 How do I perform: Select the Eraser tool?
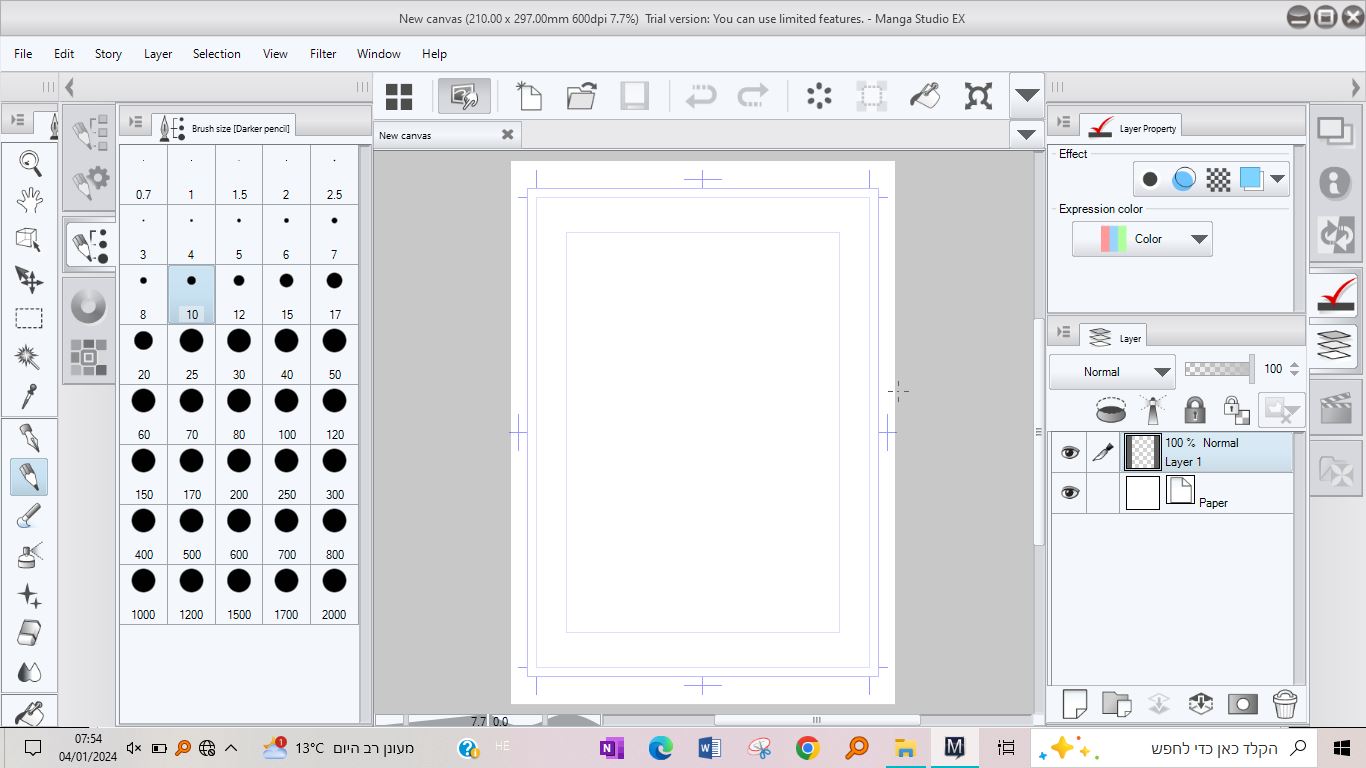pyautogui.click(x=29, y=633)
